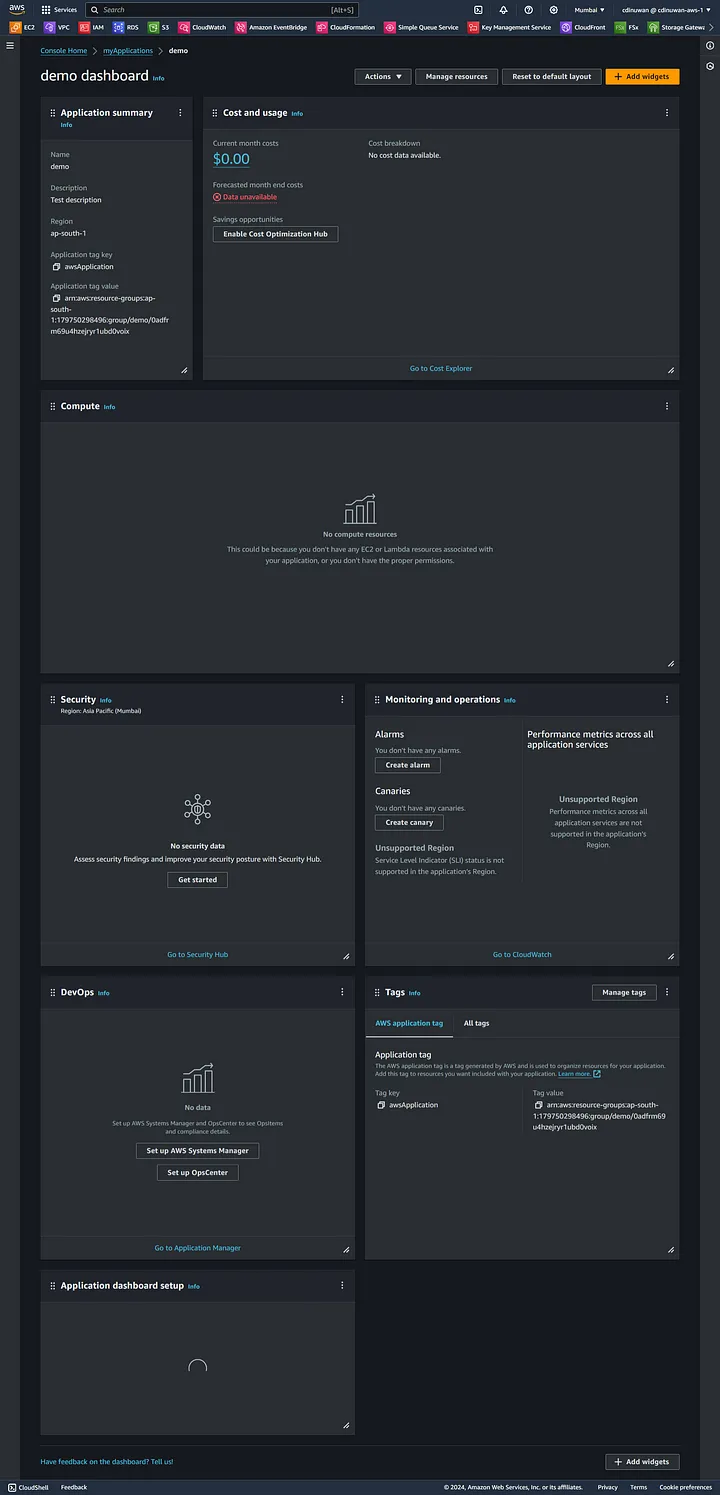Open the IAM favorites shortcut

pos(91,27)
